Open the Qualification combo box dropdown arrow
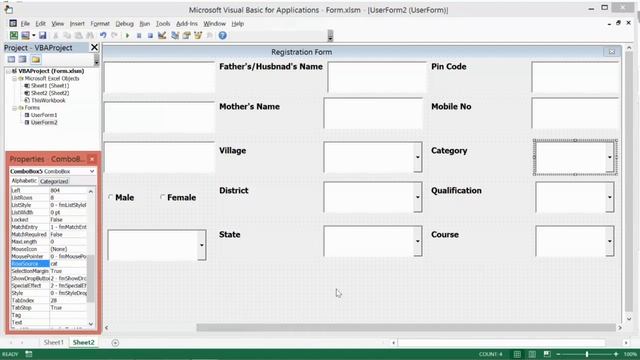The height and width of the screenshot is (360, 640). [609, 197]
